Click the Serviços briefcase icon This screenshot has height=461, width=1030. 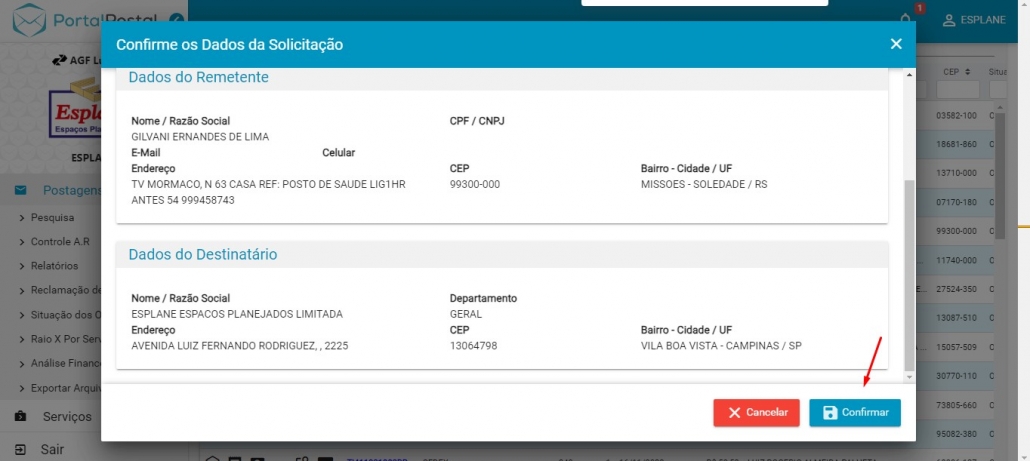(x=20, y=416)
